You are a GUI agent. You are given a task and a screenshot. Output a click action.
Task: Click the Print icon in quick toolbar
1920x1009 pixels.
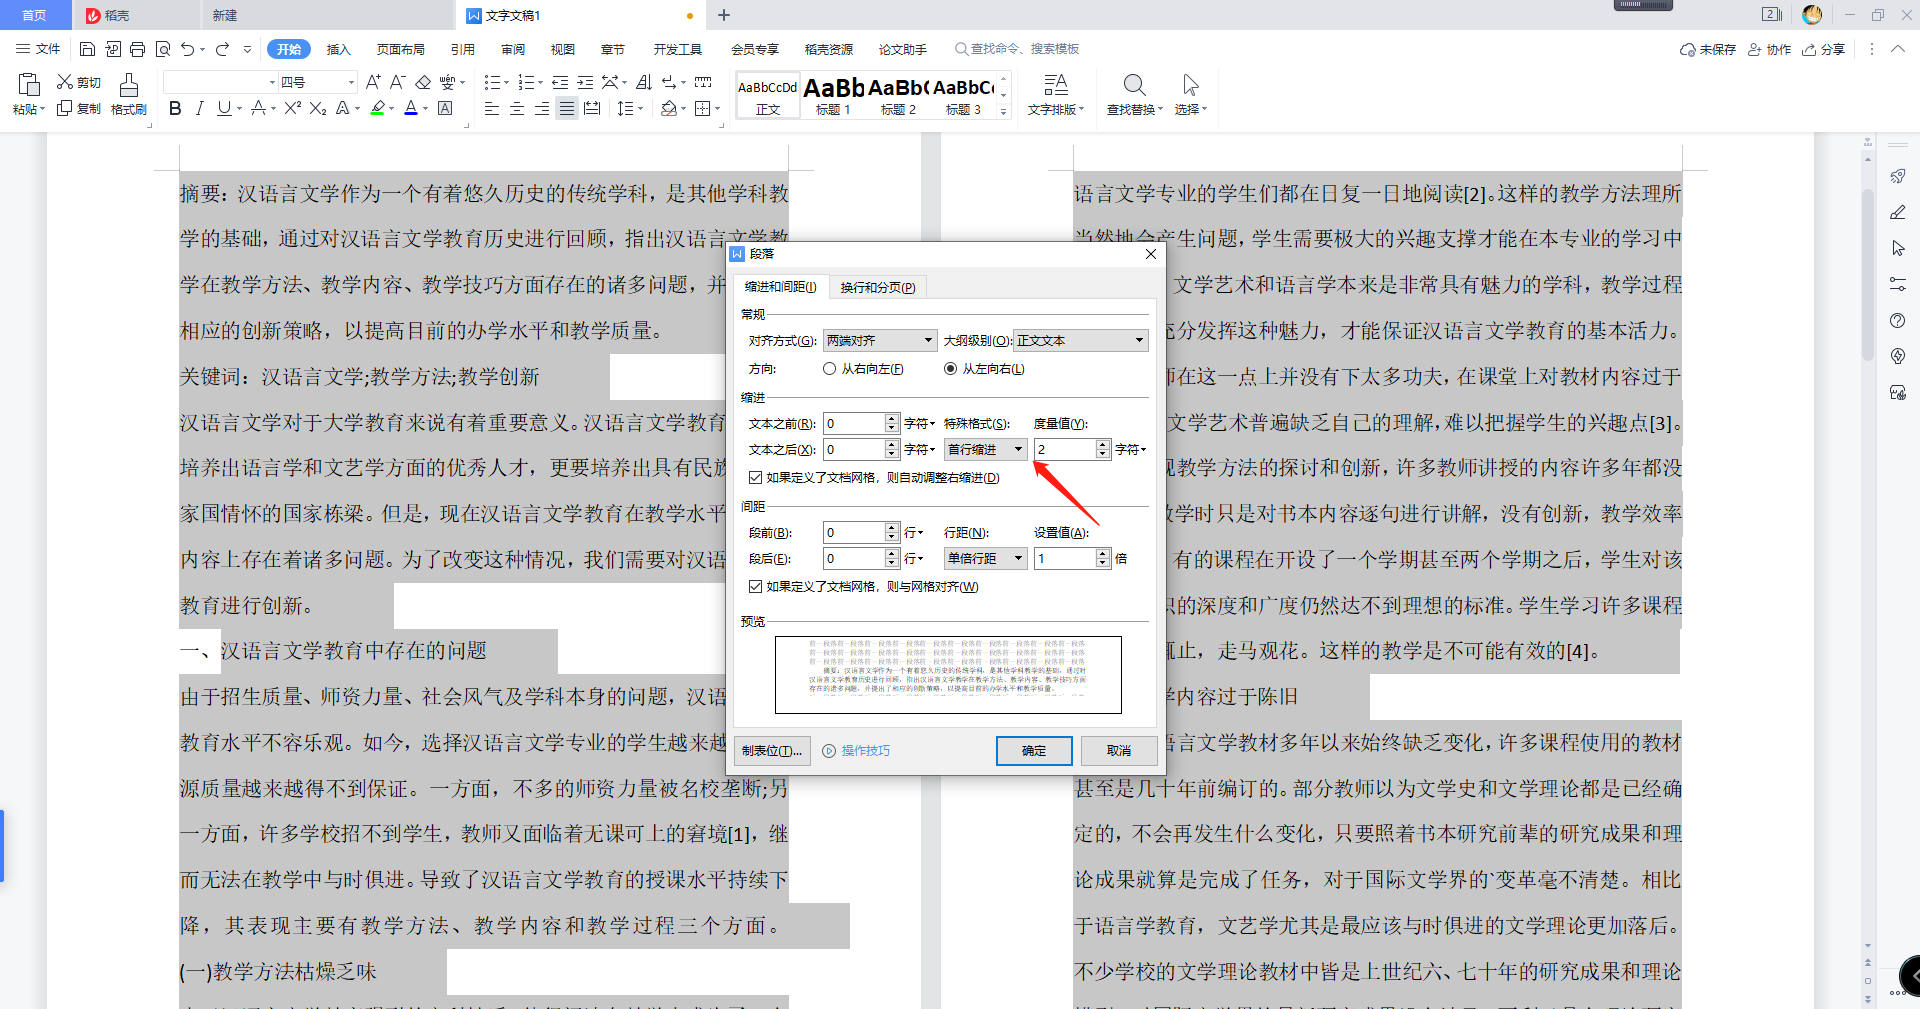click(137, 49)
